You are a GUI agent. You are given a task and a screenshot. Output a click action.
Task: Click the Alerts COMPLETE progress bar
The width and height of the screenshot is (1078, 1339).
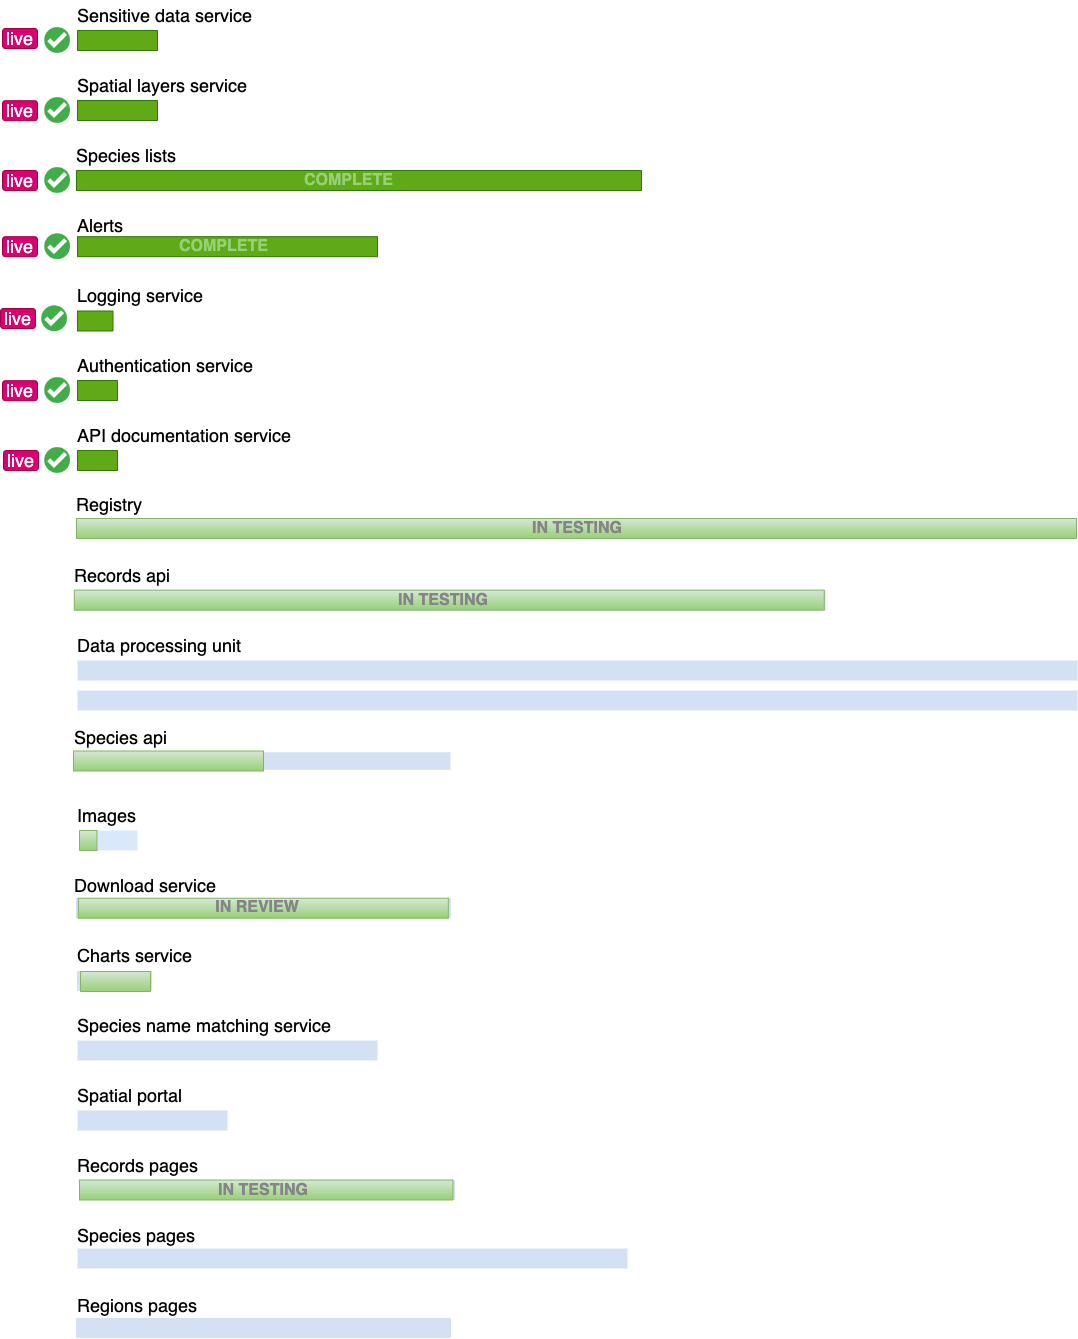tap(227, 246)
